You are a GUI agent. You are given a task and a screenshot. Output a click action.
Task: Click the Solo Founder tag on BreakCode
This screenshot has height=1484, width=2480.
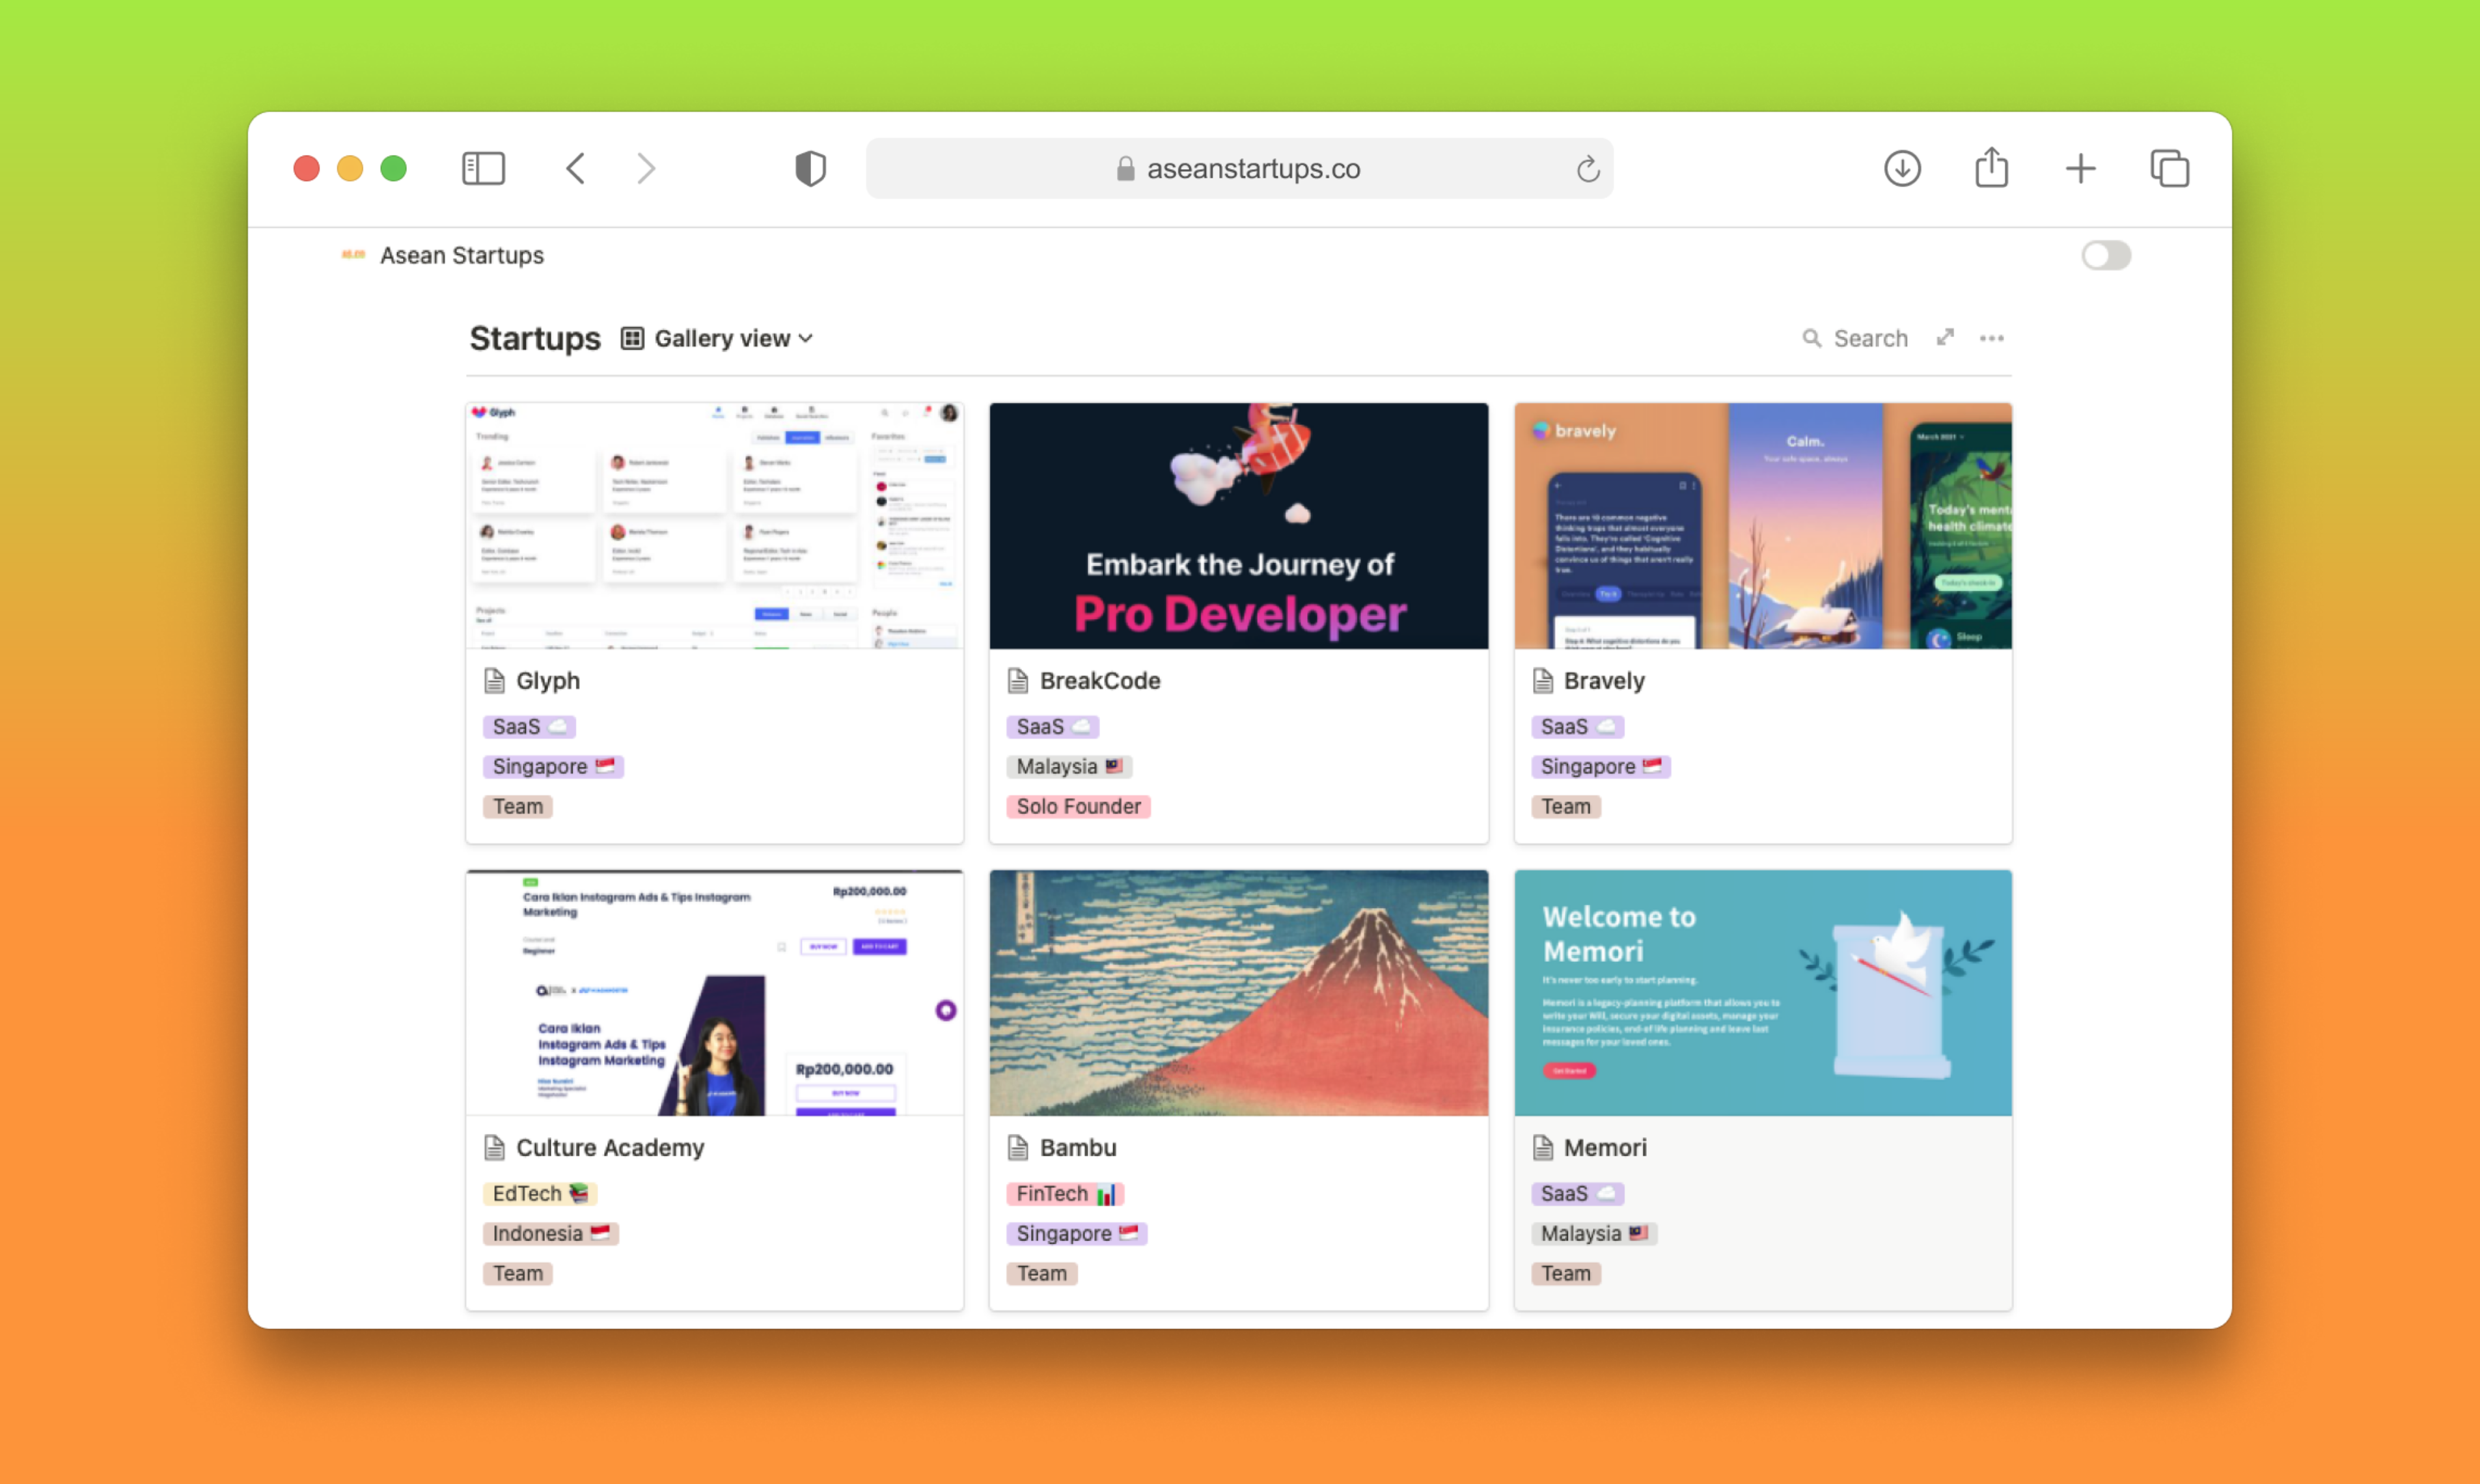pos(1079,806)
